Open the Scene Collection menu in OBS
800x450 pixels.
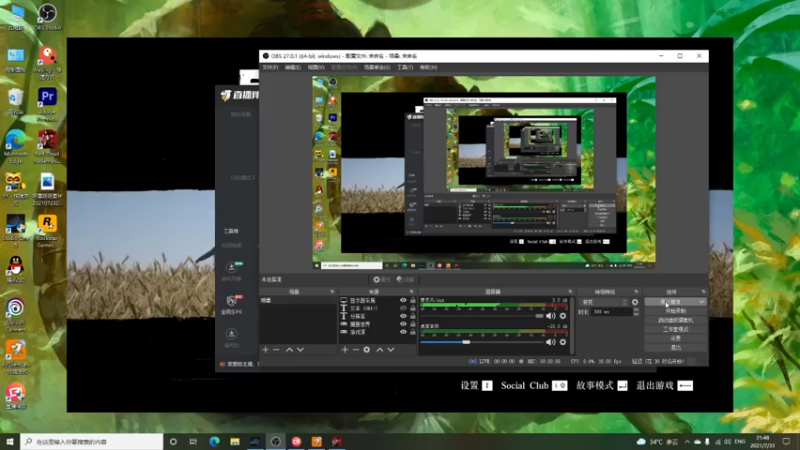pos(377,67)
